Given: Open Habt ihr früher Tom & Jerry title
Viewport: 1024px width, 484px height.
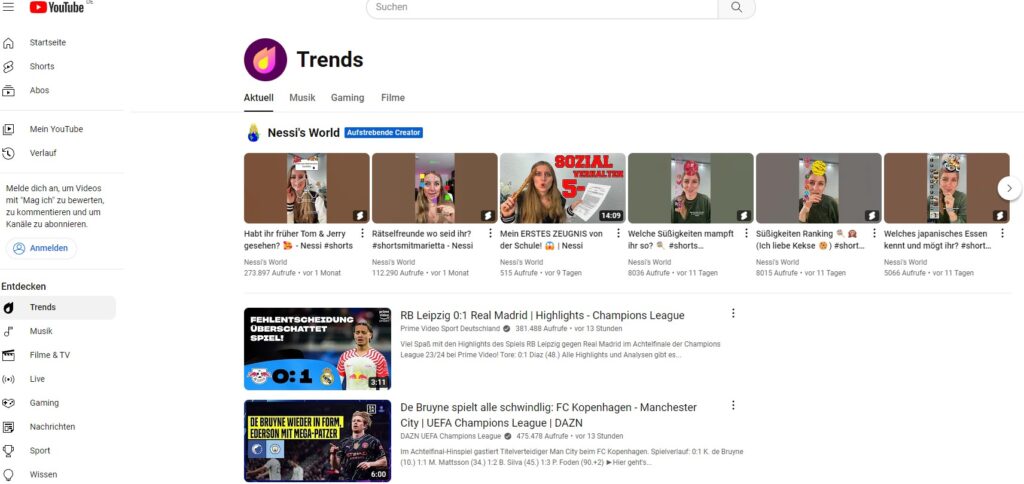Looking at the screenshot, I should point(298,240).
